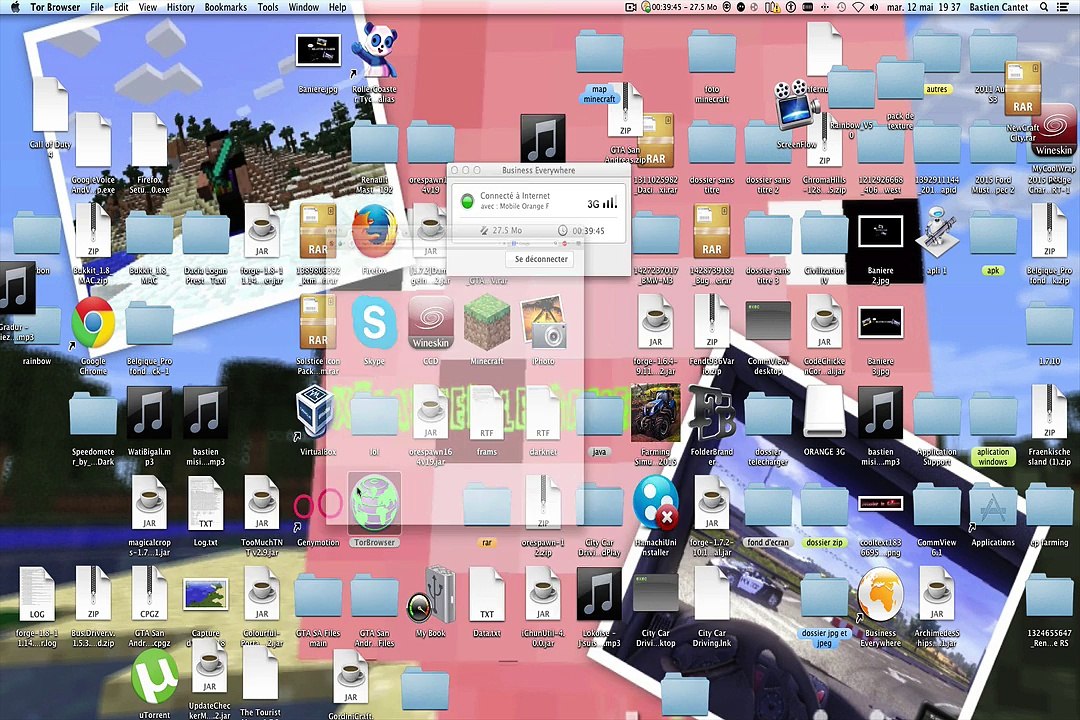The width and height of the screenshot is (1080, 720).
Task: Open the map minecraft folder
Action: coord(599,54)
